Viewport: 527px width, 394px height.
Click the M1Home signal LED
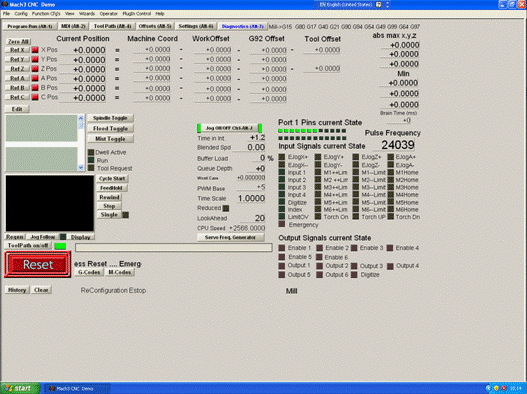pyautogui.click(x=390, y=172)
